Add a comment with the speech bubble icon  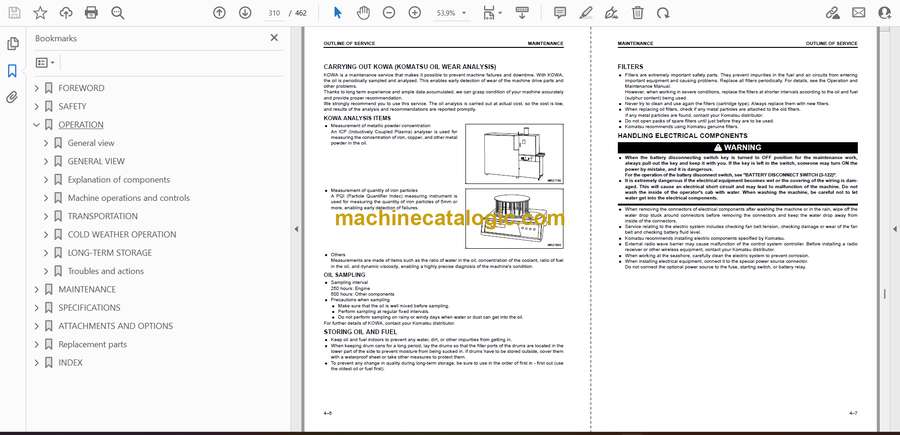click(560, 13)
